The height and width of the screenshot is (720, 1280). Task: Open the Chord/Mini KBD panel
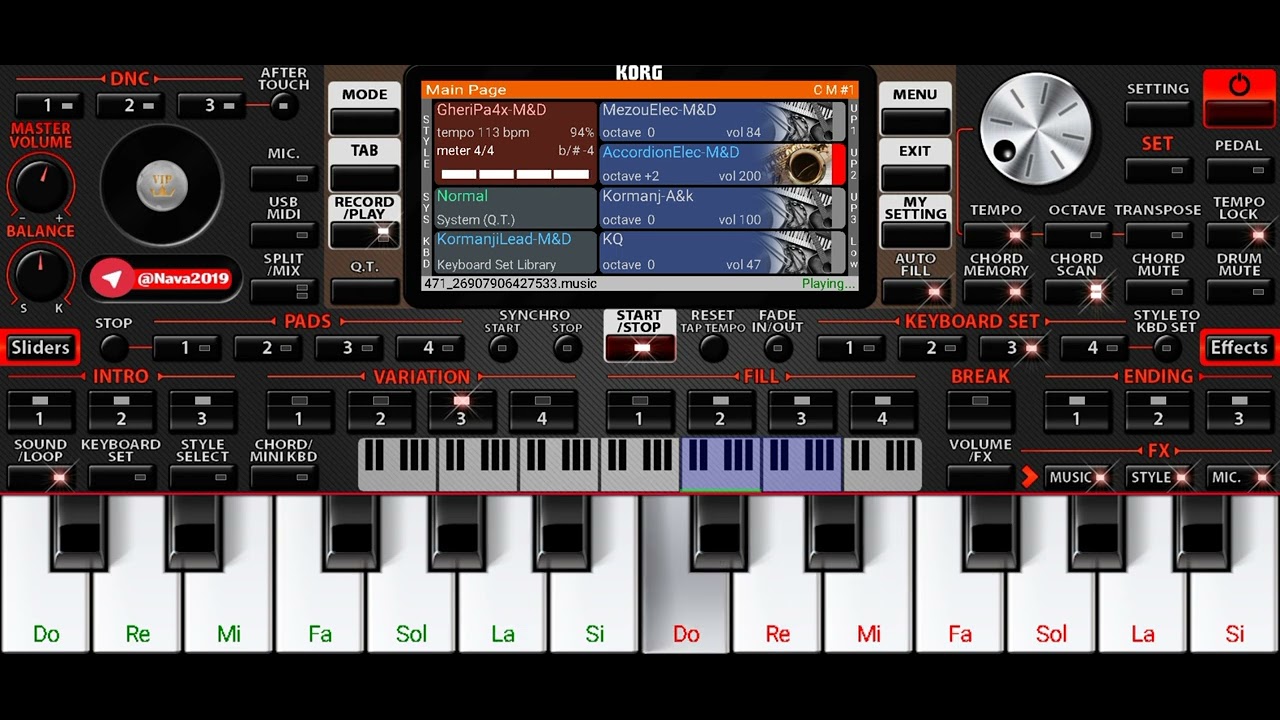coord(284,477)
